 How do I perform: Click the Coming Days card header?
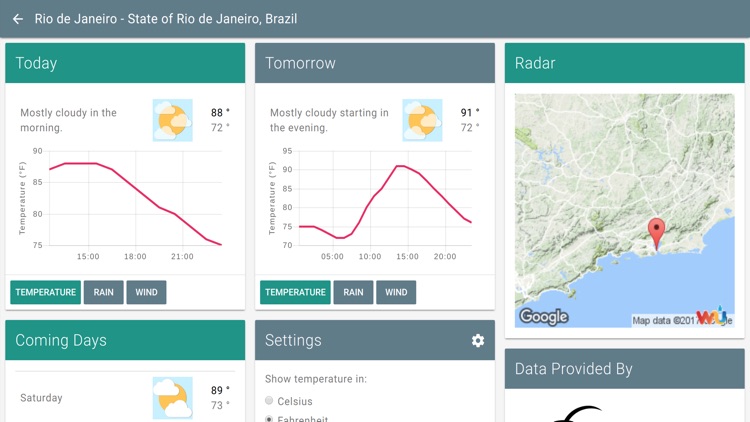pyautogui.click(x=125, y=340)
